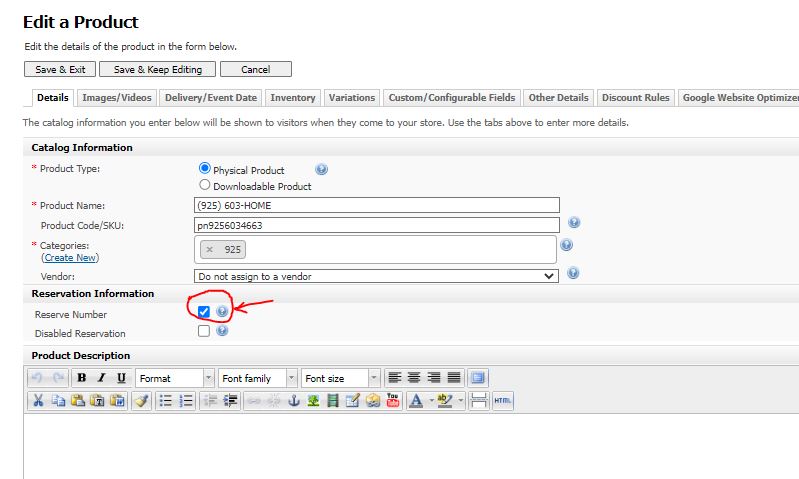This screenshot has height=479, width=799.
Task: Uncheck the Reserve Number checkbox
Action: 204,311
